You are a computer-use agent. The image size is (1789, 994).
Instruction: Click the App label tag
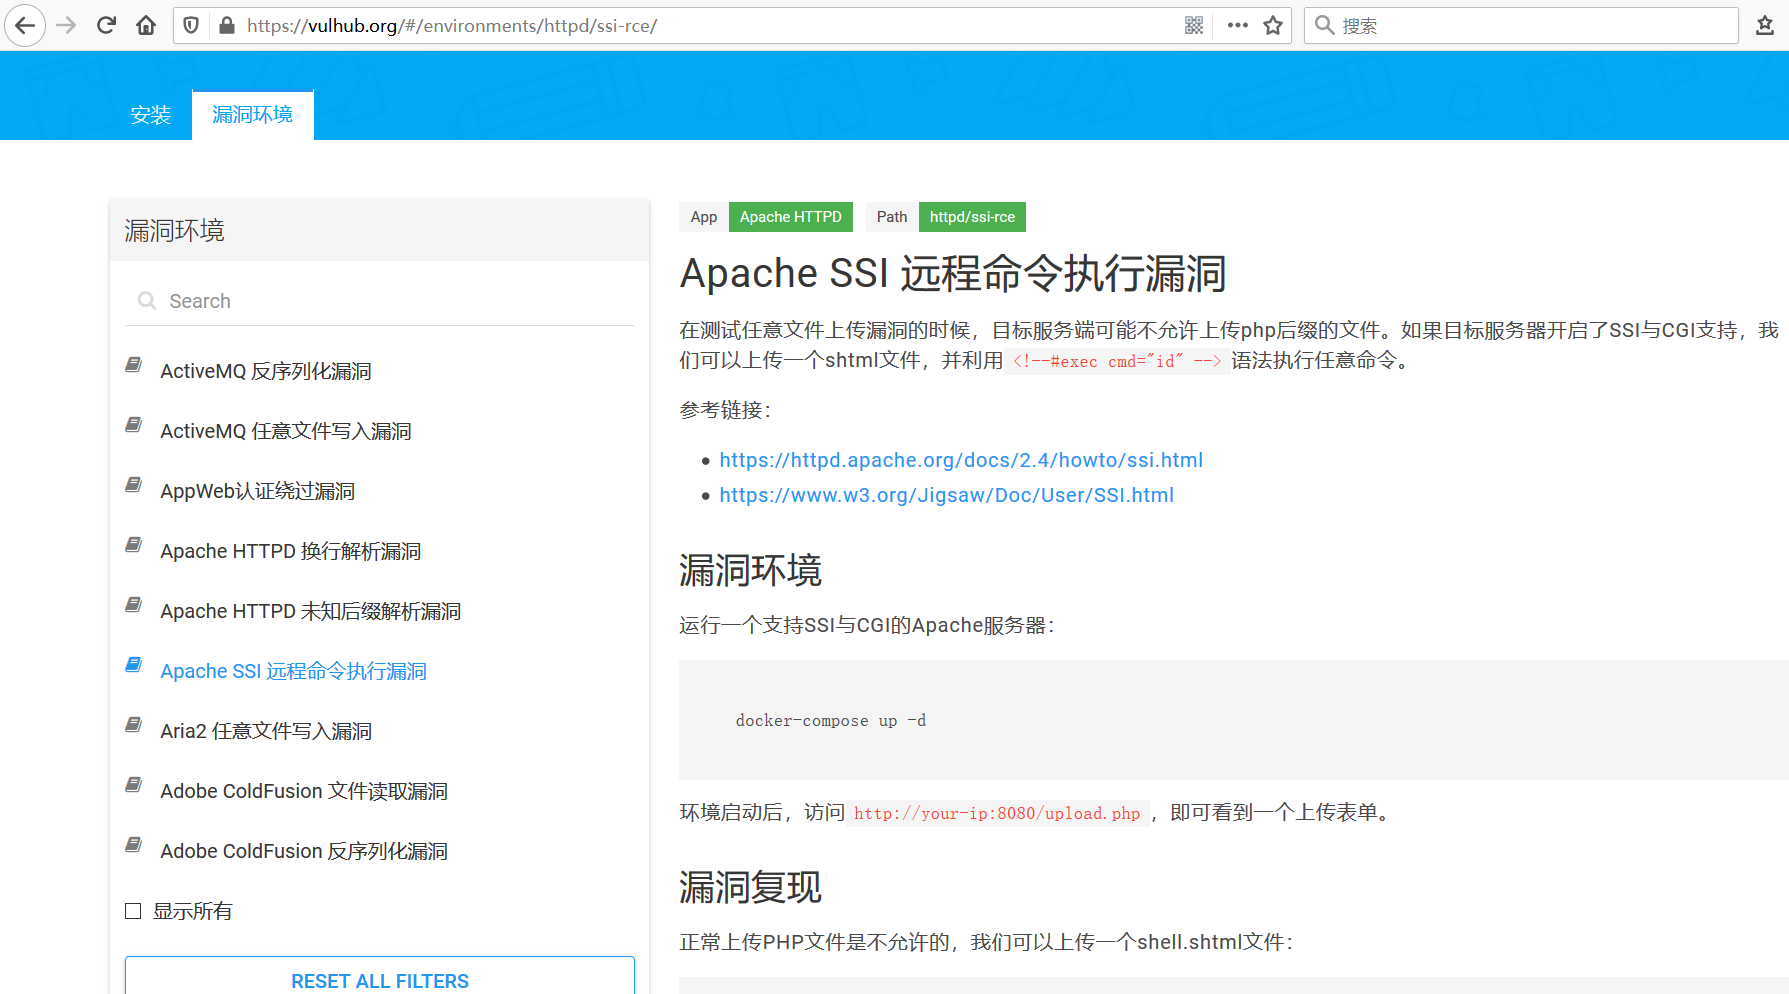pos(704,217)
